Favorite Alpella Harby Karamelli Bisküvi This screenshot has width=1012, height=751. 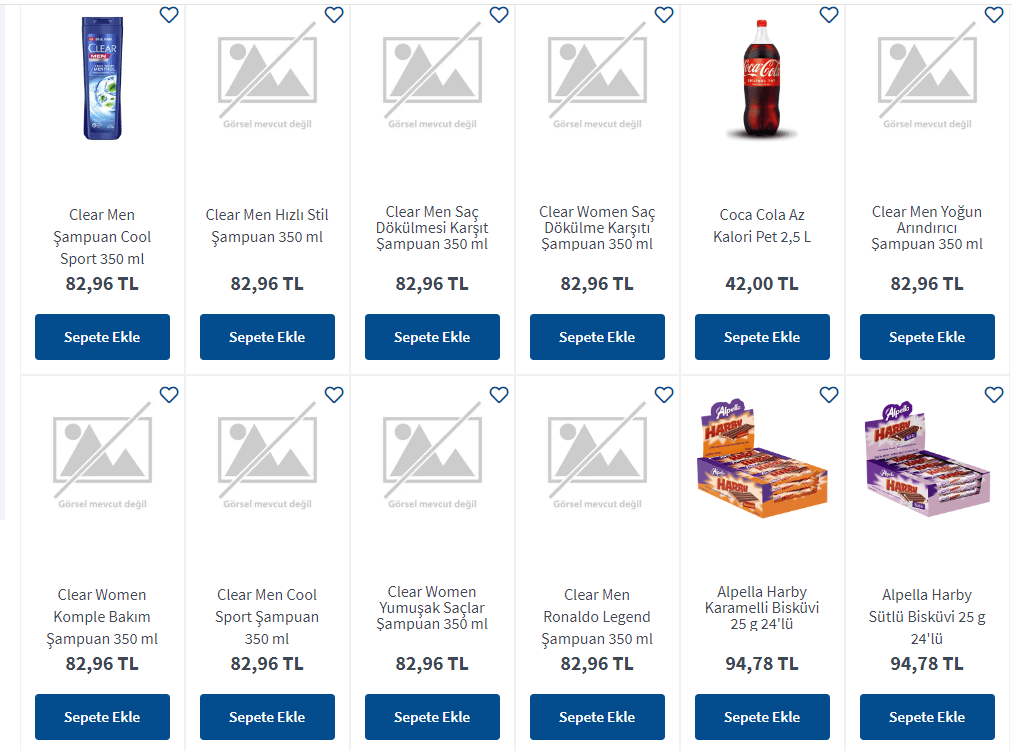coord(829,395)
